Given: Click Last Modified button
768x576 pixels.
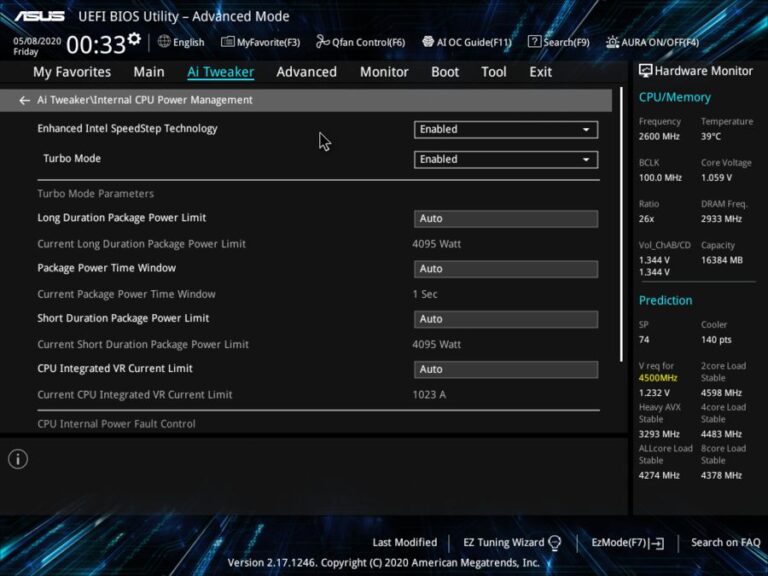Looking at the screenshot, I should [405, 543].
